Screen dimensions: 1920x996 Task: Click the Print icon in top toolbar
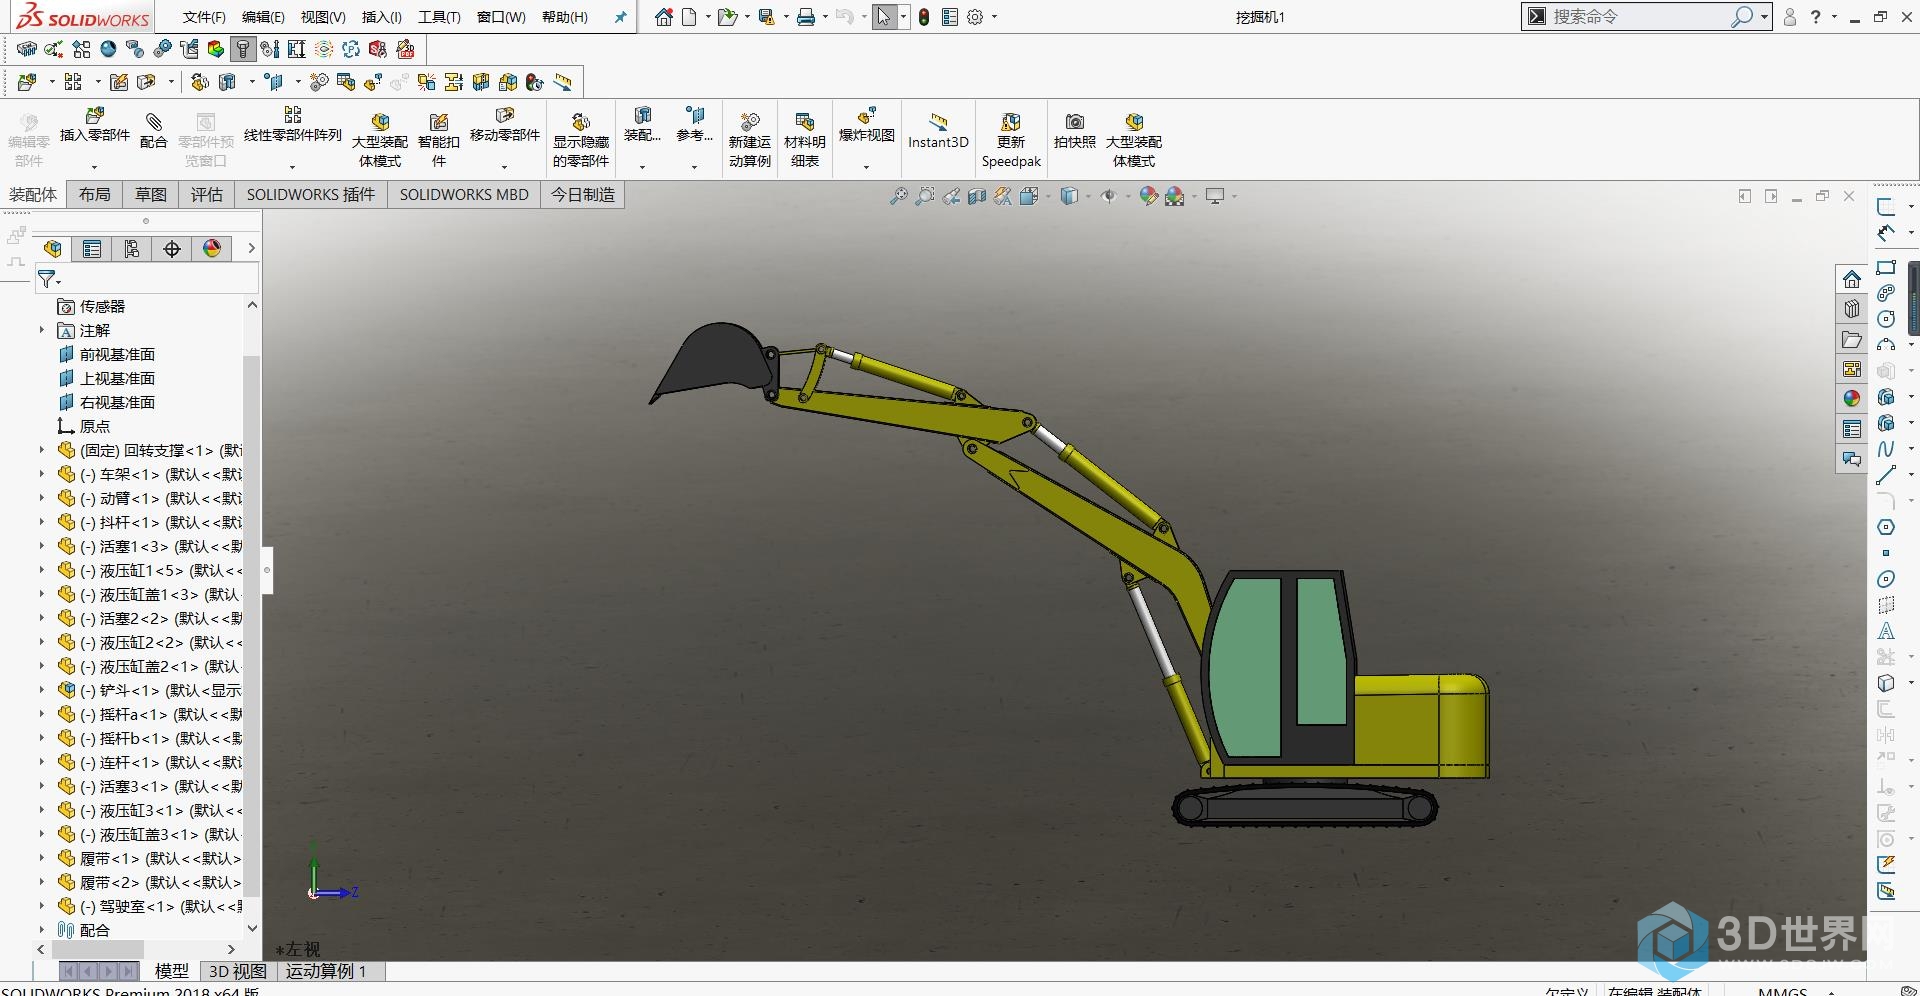805,17
